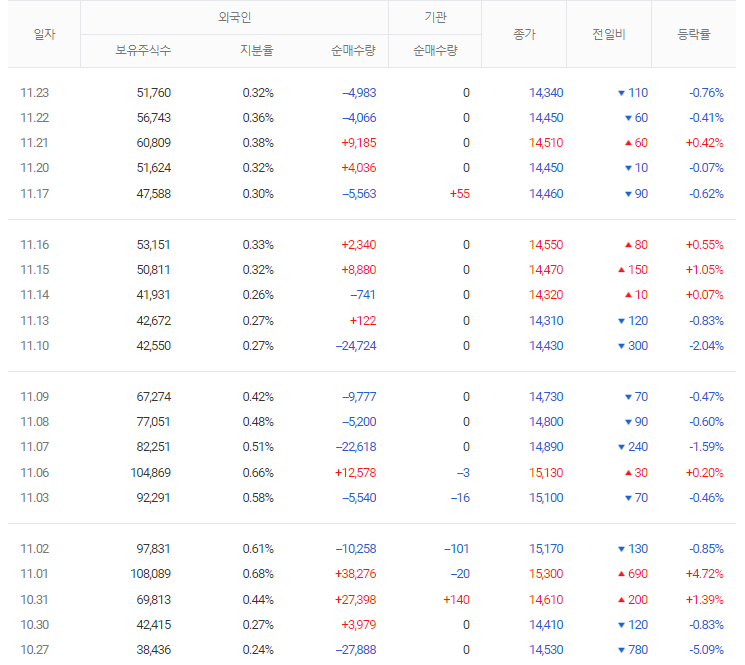
Task: Click the +1.05% change rate
Action: point(705,270)
